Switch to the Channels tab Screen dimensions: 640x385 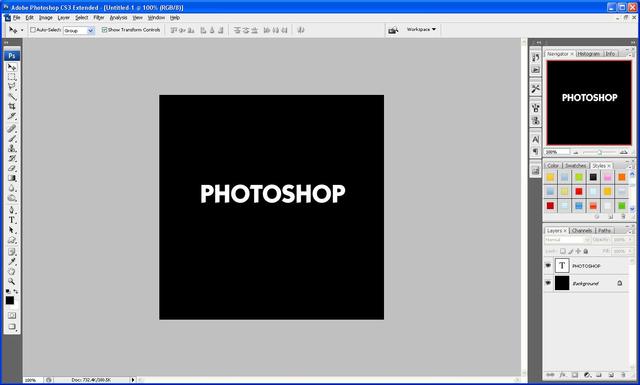click(582, 231)
